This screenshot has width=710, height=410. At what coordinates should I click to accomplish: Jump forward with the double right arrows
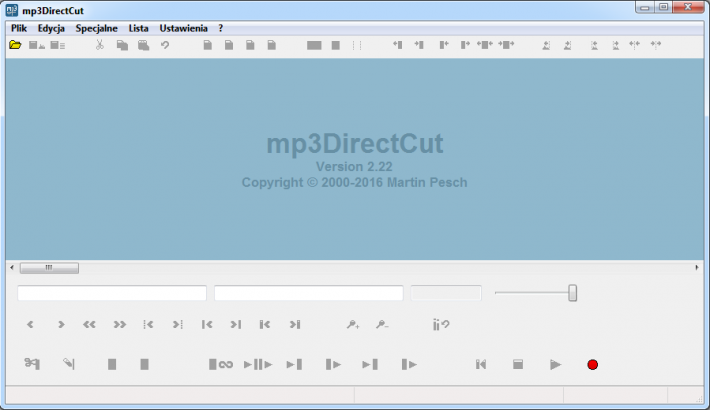[120, 324]
